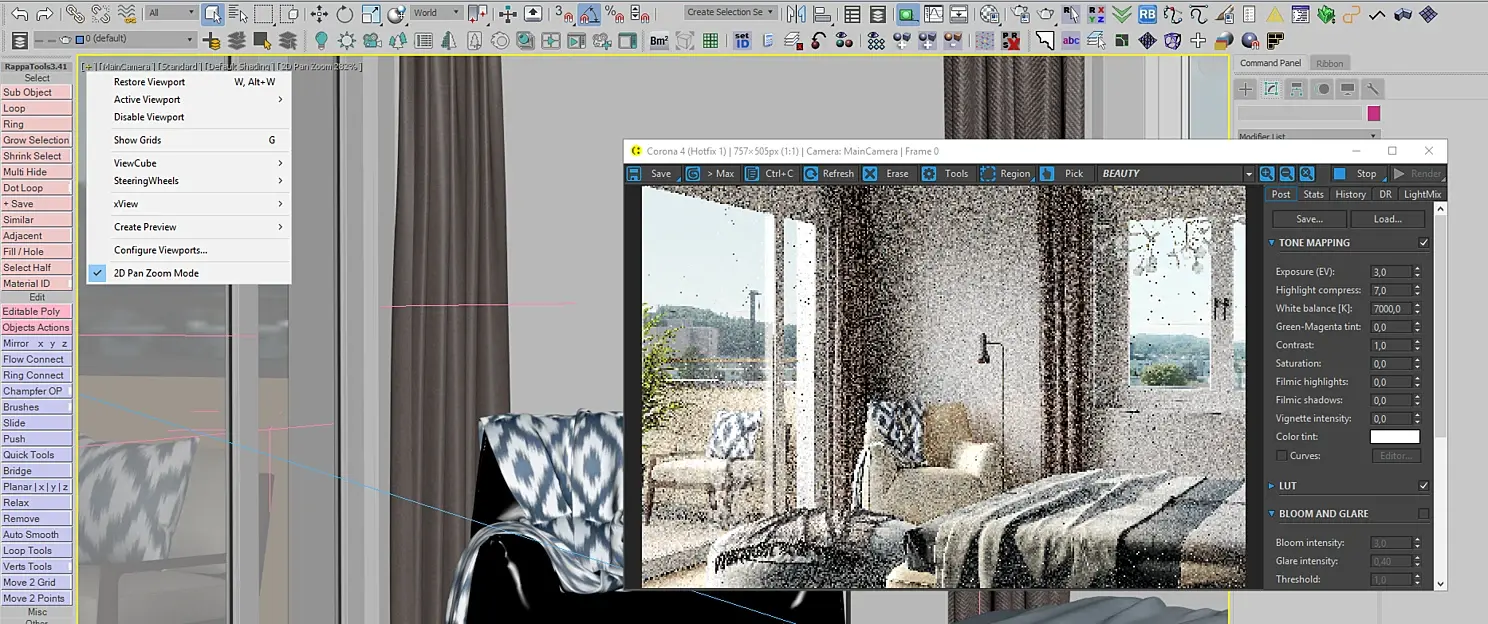Click Refresh in Corona toolbar
Screen dimensions: 1488x624
(x=829, y=173)
